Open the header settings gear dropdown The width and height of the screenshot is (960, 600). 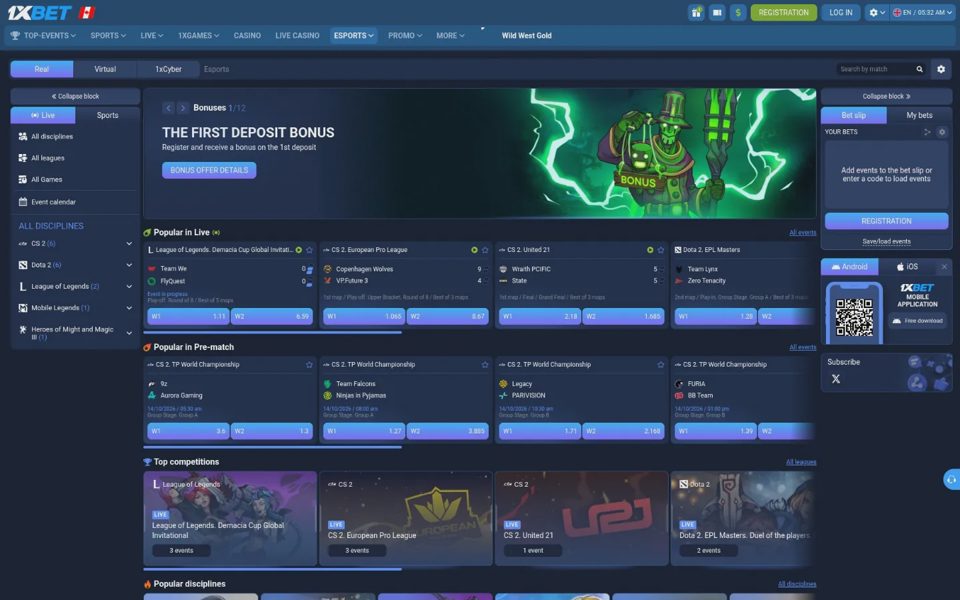[x=877, y=12]
